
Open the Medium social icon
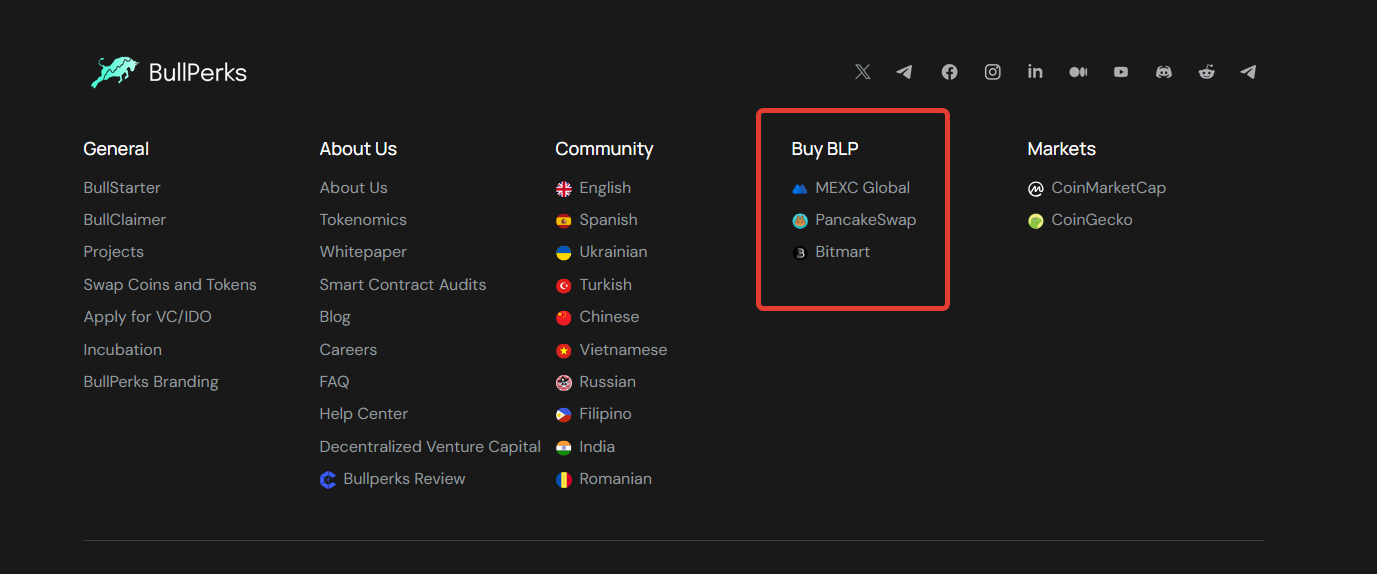[1078, 72]
